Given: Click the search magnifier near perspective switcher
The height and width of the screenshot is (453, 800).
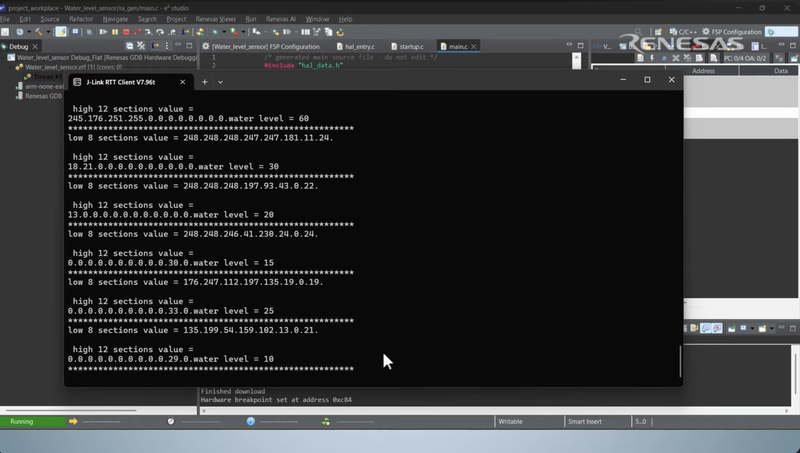Looking at the screenshot, I should [x=638, y=32].
